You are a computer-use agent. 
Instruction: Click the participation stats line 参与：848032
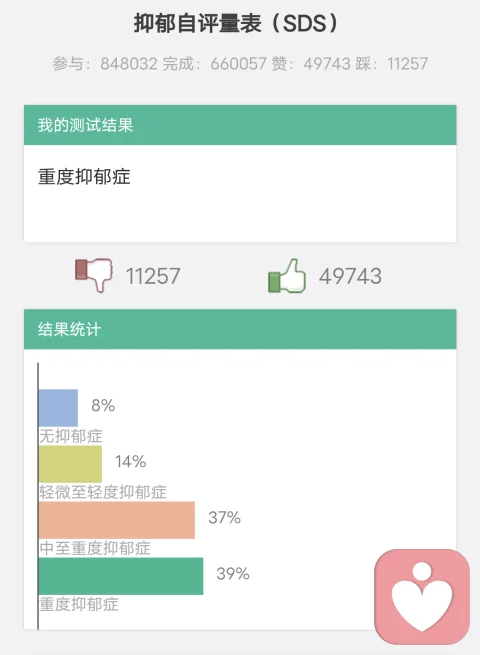click(x=105, y=64)
